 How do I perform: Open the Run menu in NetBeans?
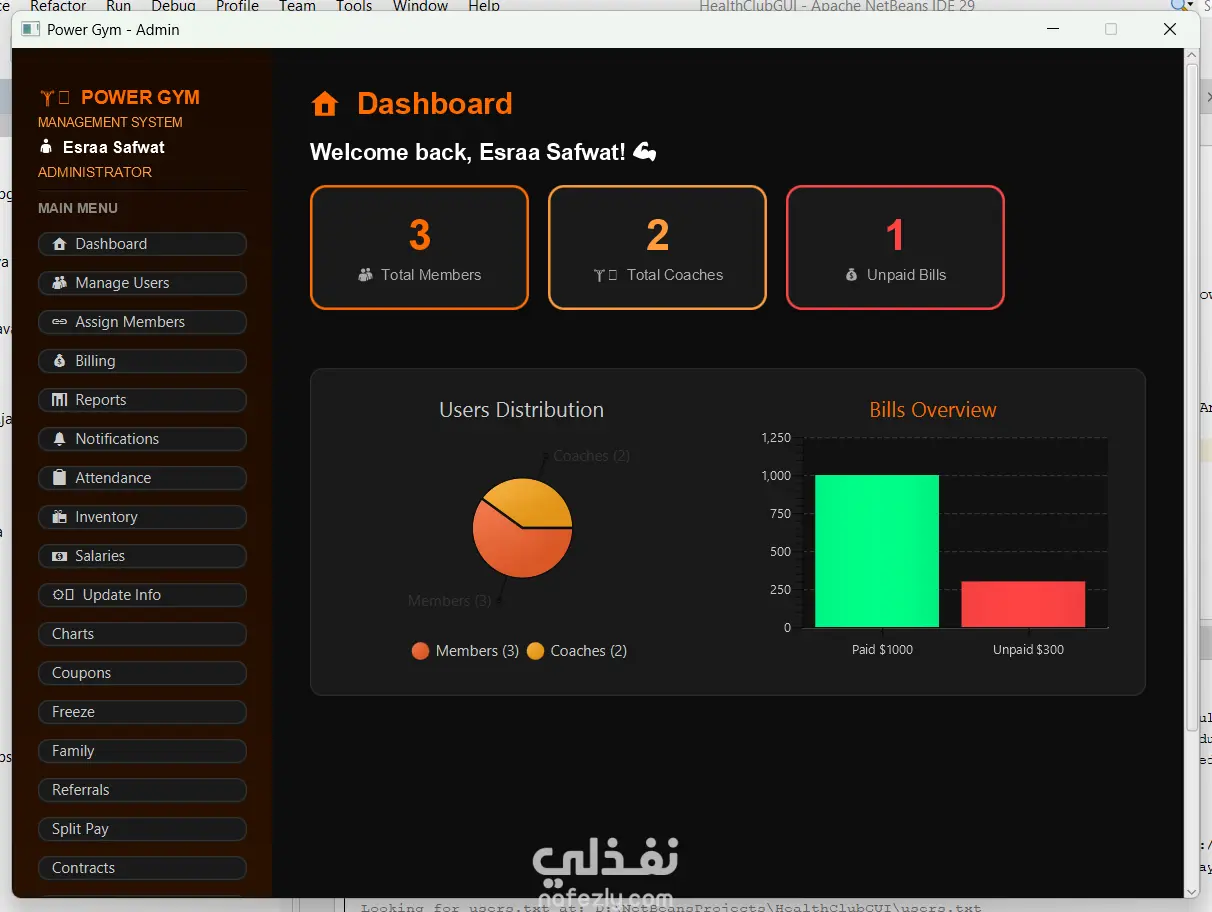click(118, 6)
